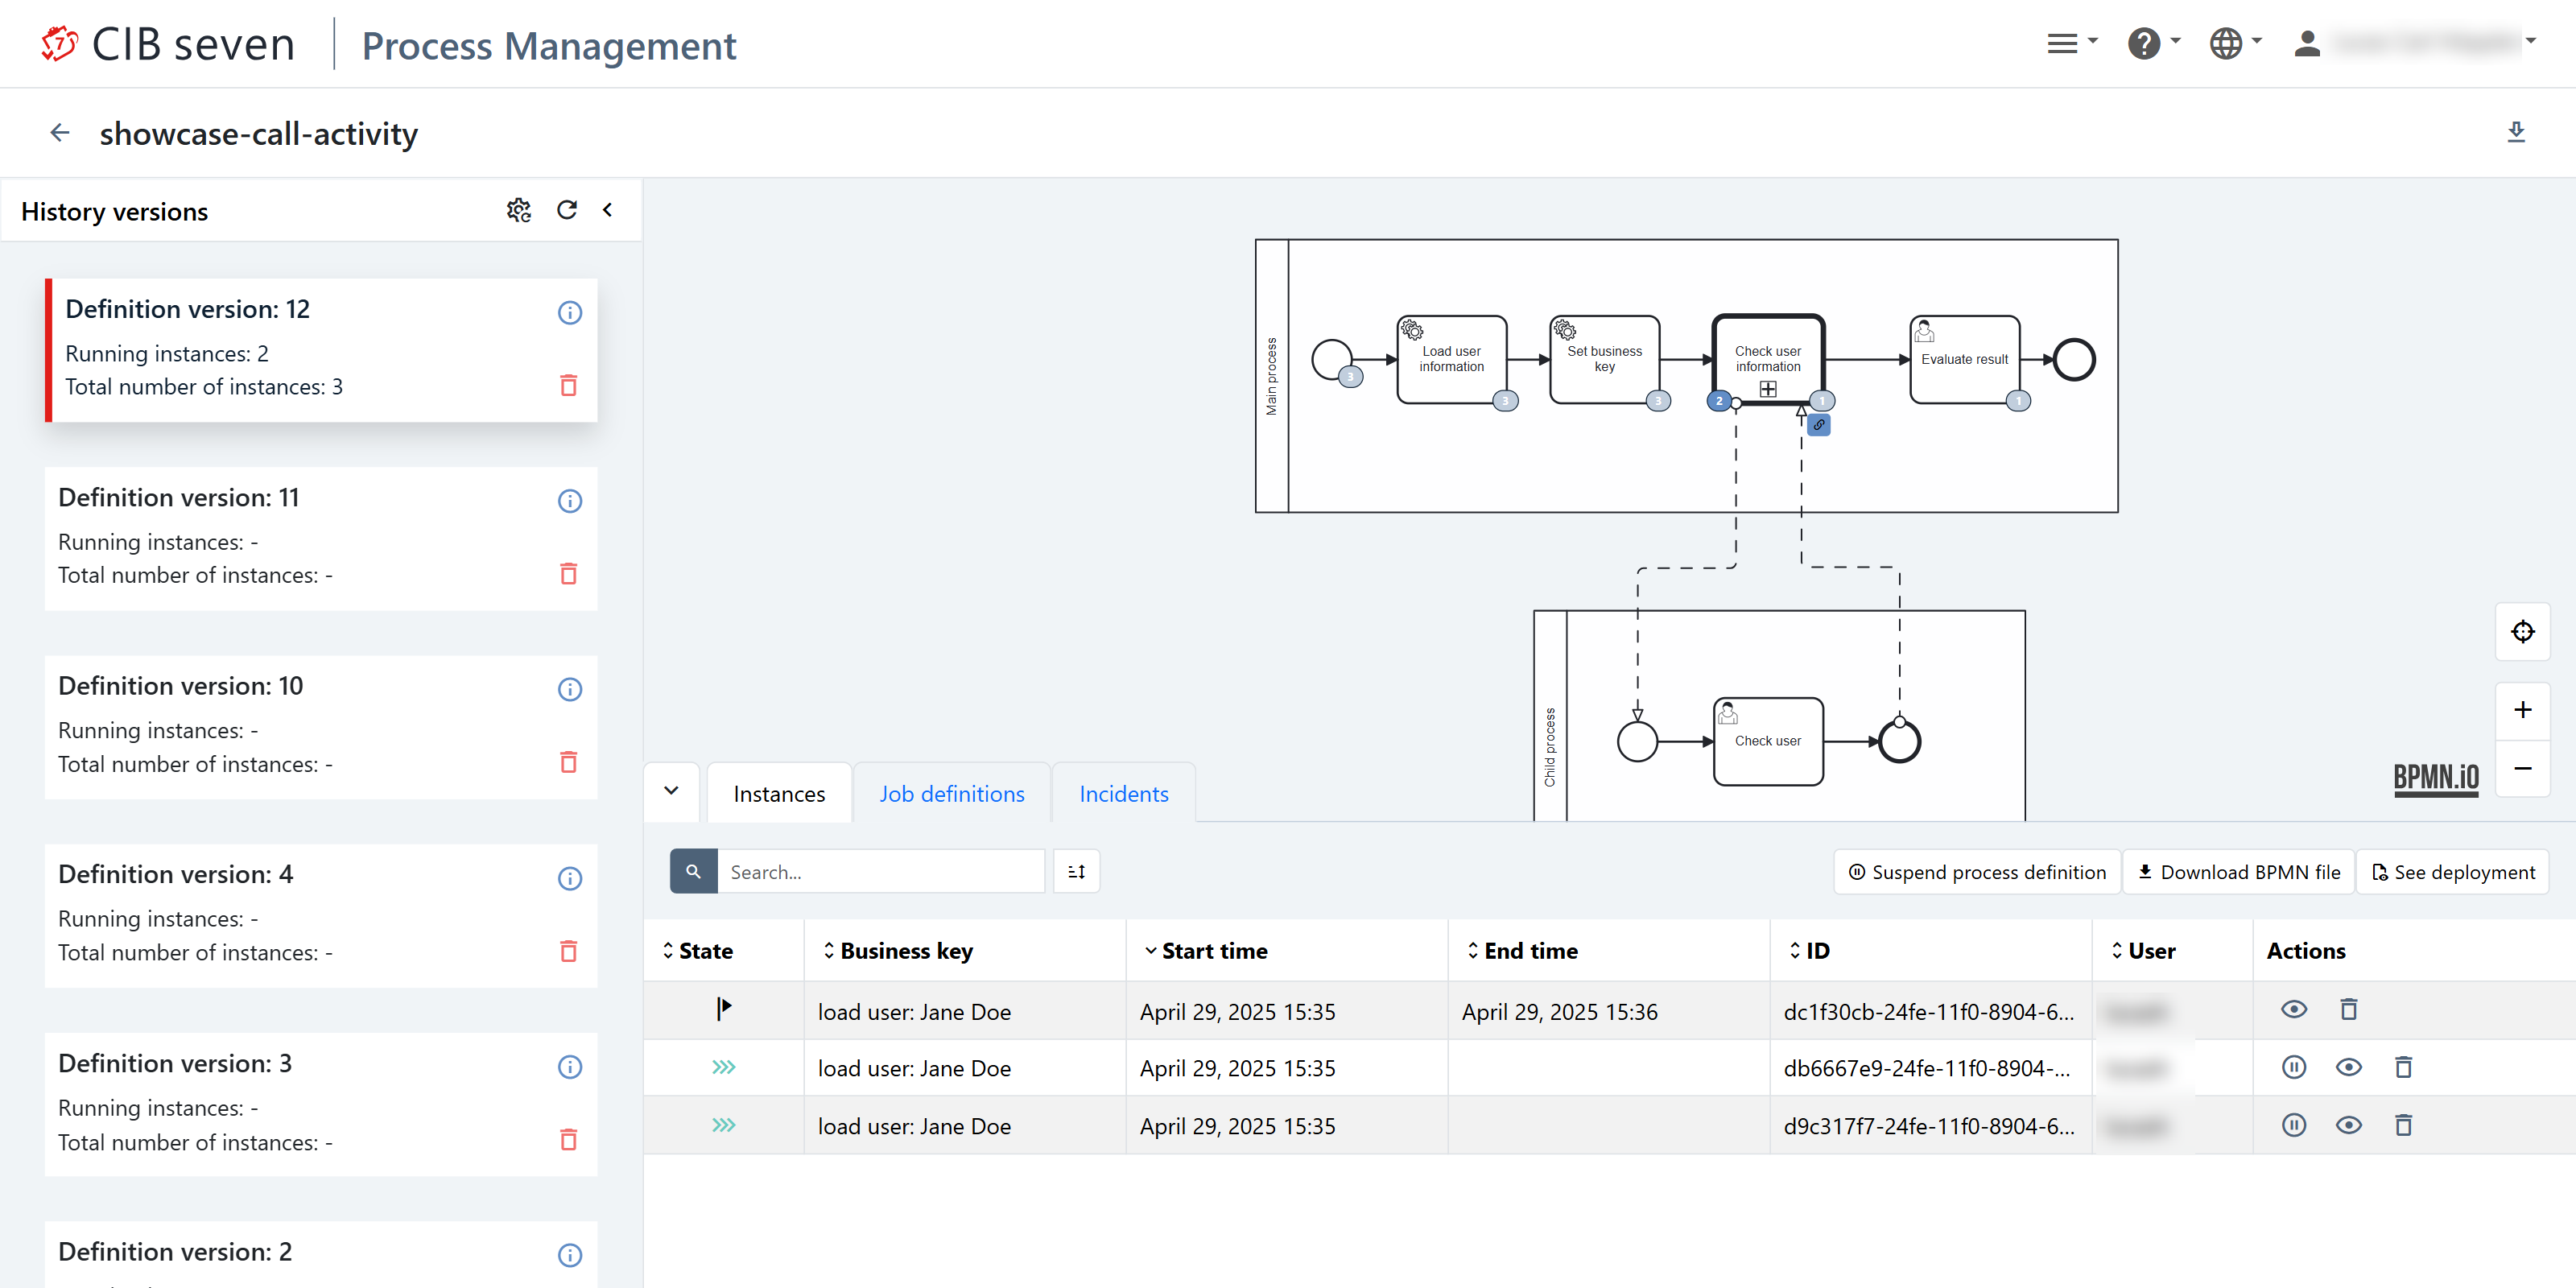Screen dimensions: 2576x1288
Task: Select the Check user task in child process
Action: tap(1768, 741)
